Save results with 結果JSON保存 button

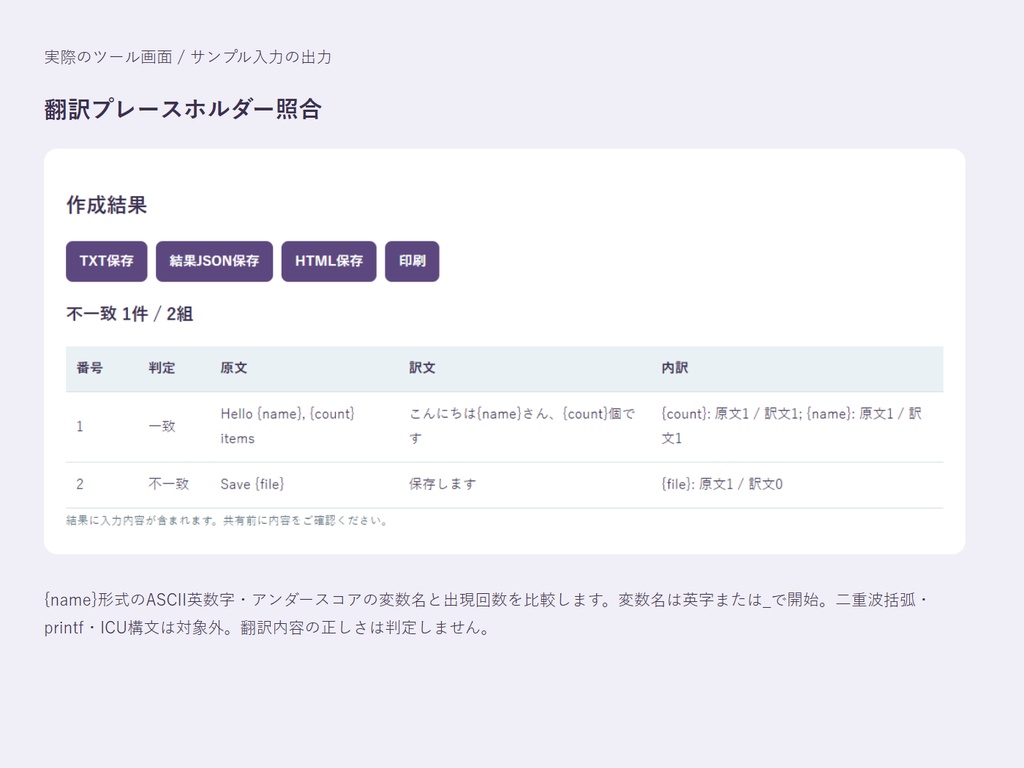214,261
